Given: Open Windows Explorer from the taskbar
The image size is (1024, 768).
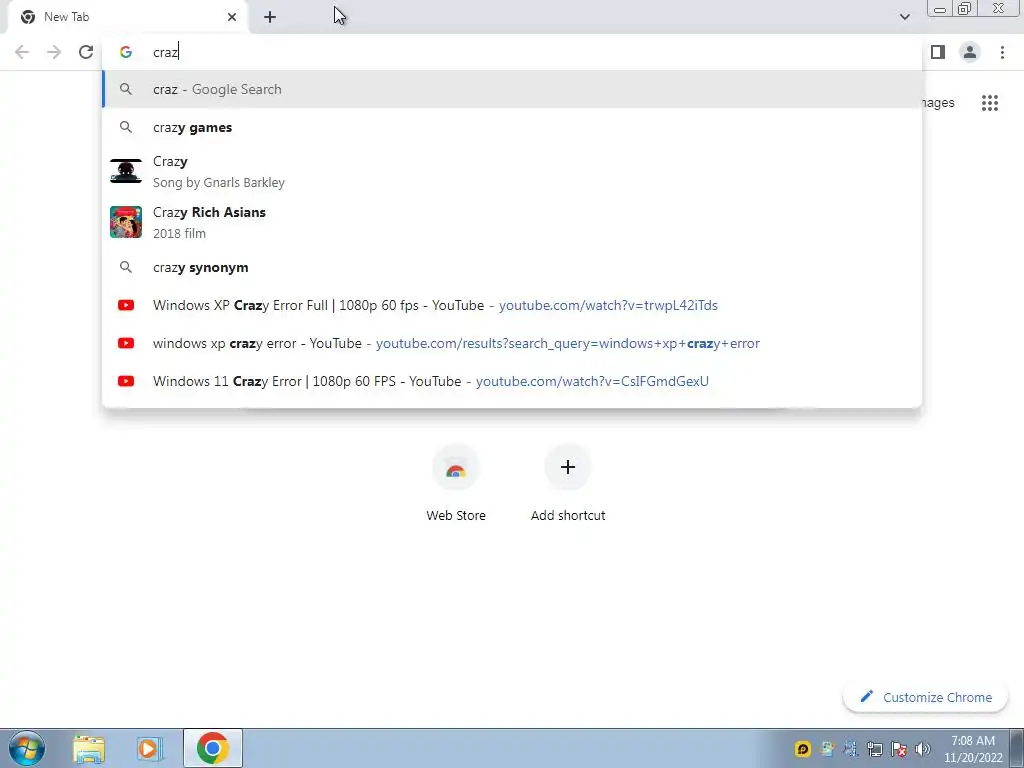Looking at the screenshot, I should click(89, 748).
